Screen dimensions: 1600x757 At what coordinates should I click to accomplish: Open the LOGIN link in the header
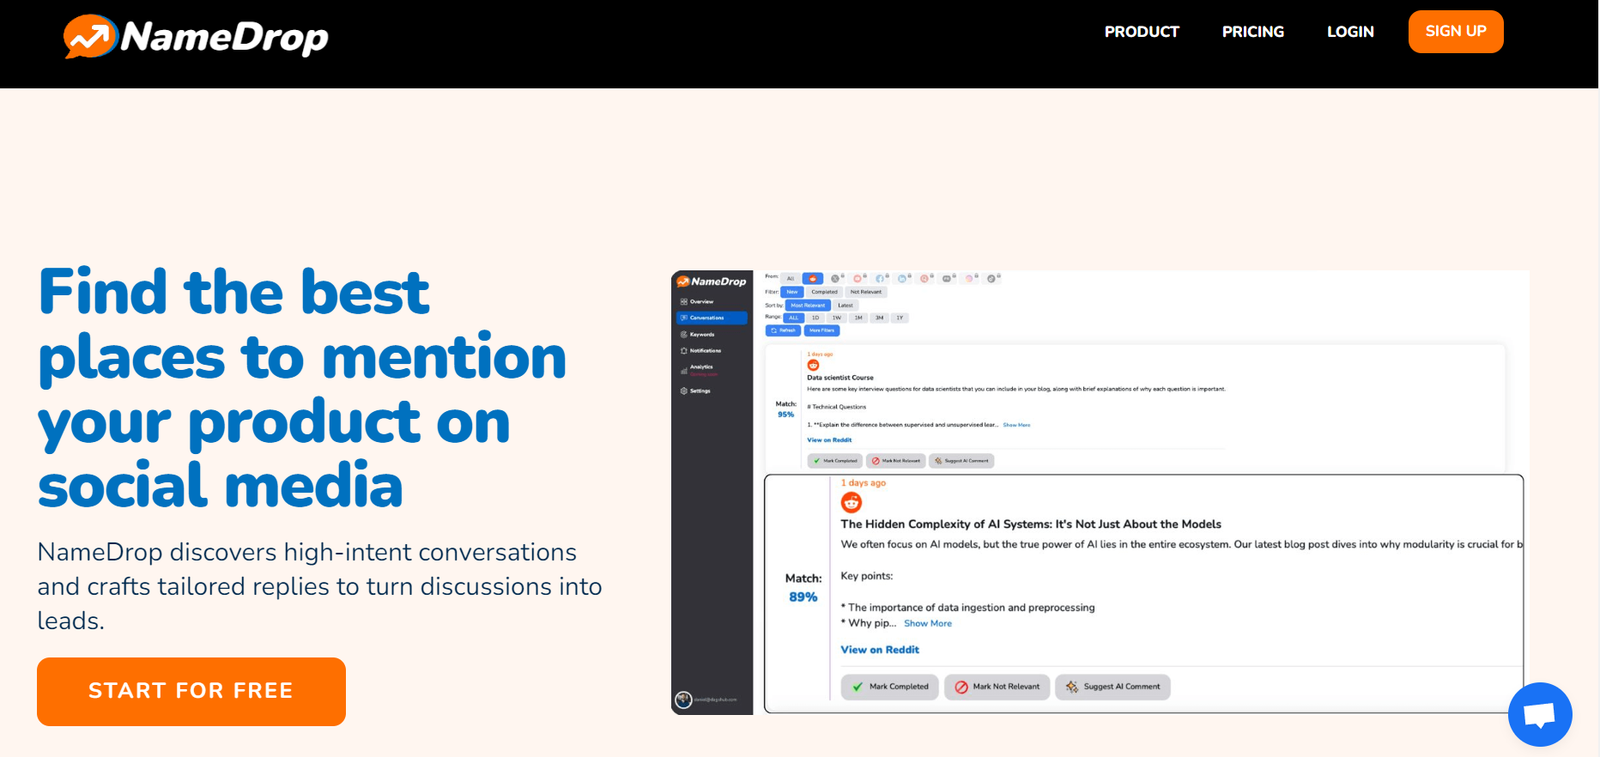[1350, 32]
